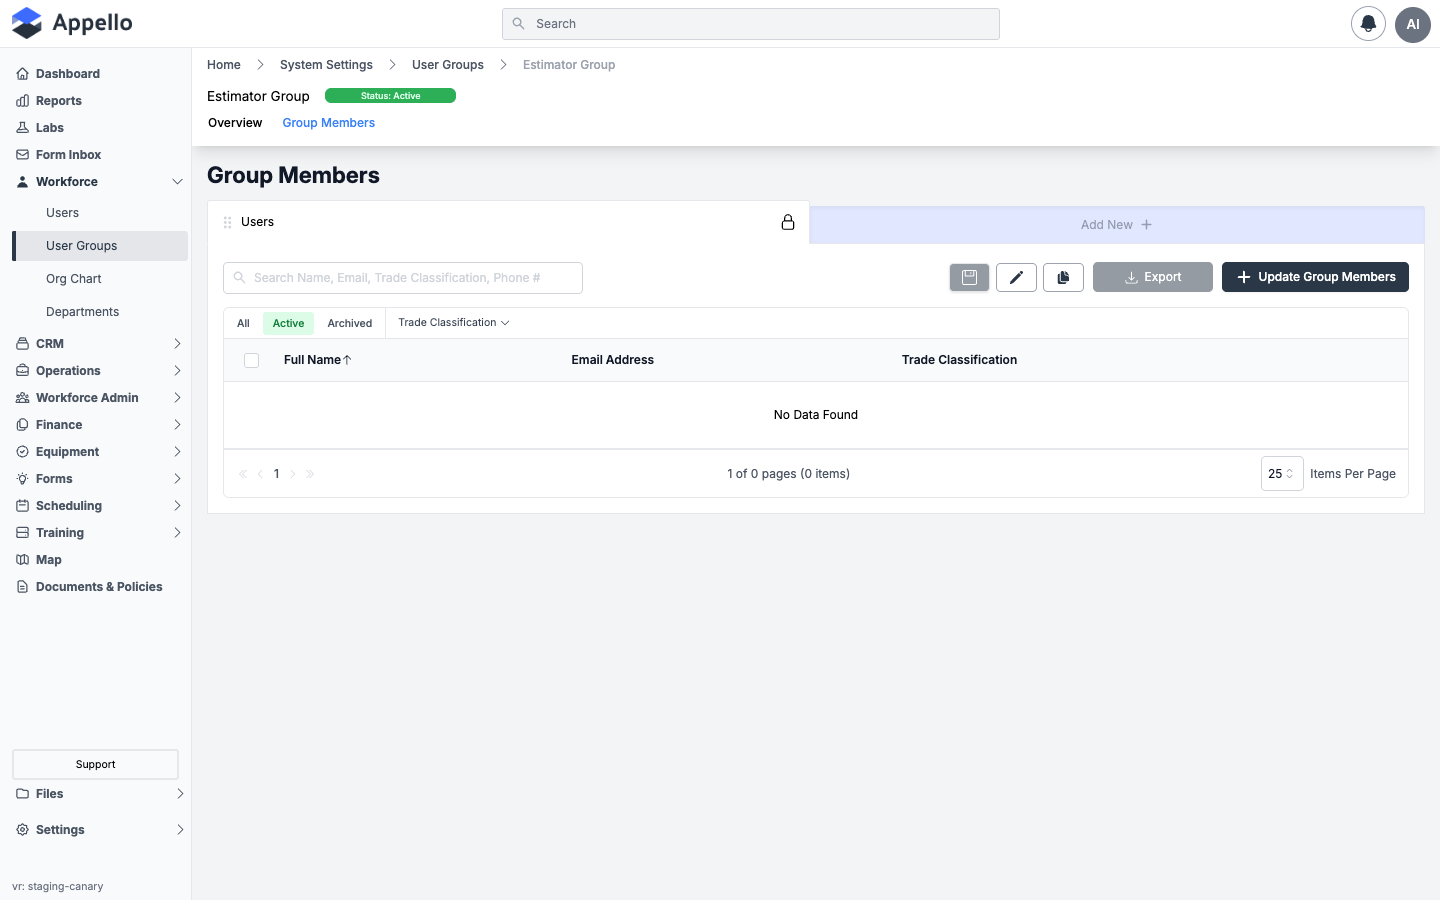Screen dimensions: 1440x918
Task: Click the Map icon in sidebar
Action: pos(22,560)
